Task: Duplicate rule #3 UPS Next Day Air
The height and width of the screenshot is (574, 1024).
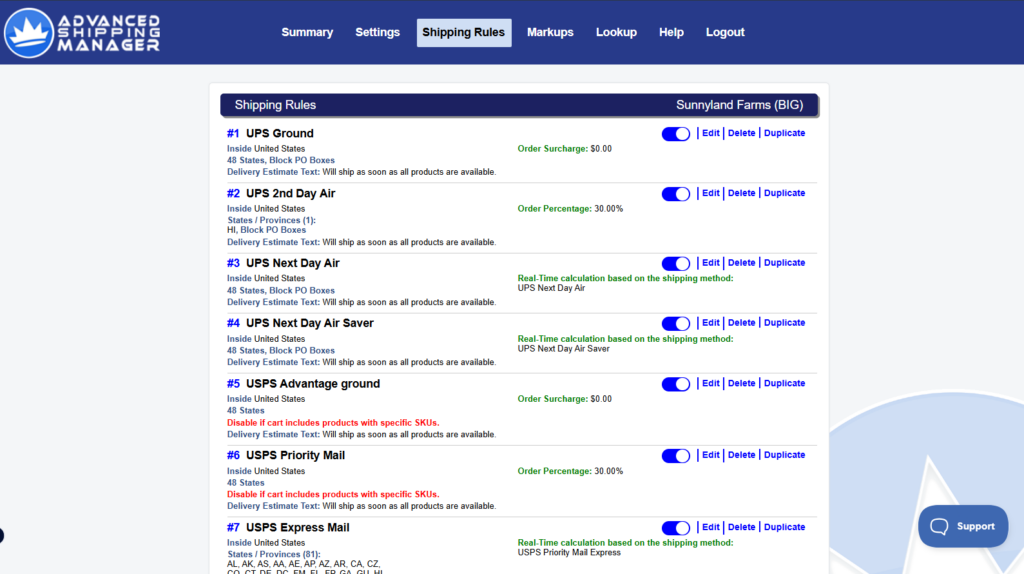Action: click(x=784, y=263)
